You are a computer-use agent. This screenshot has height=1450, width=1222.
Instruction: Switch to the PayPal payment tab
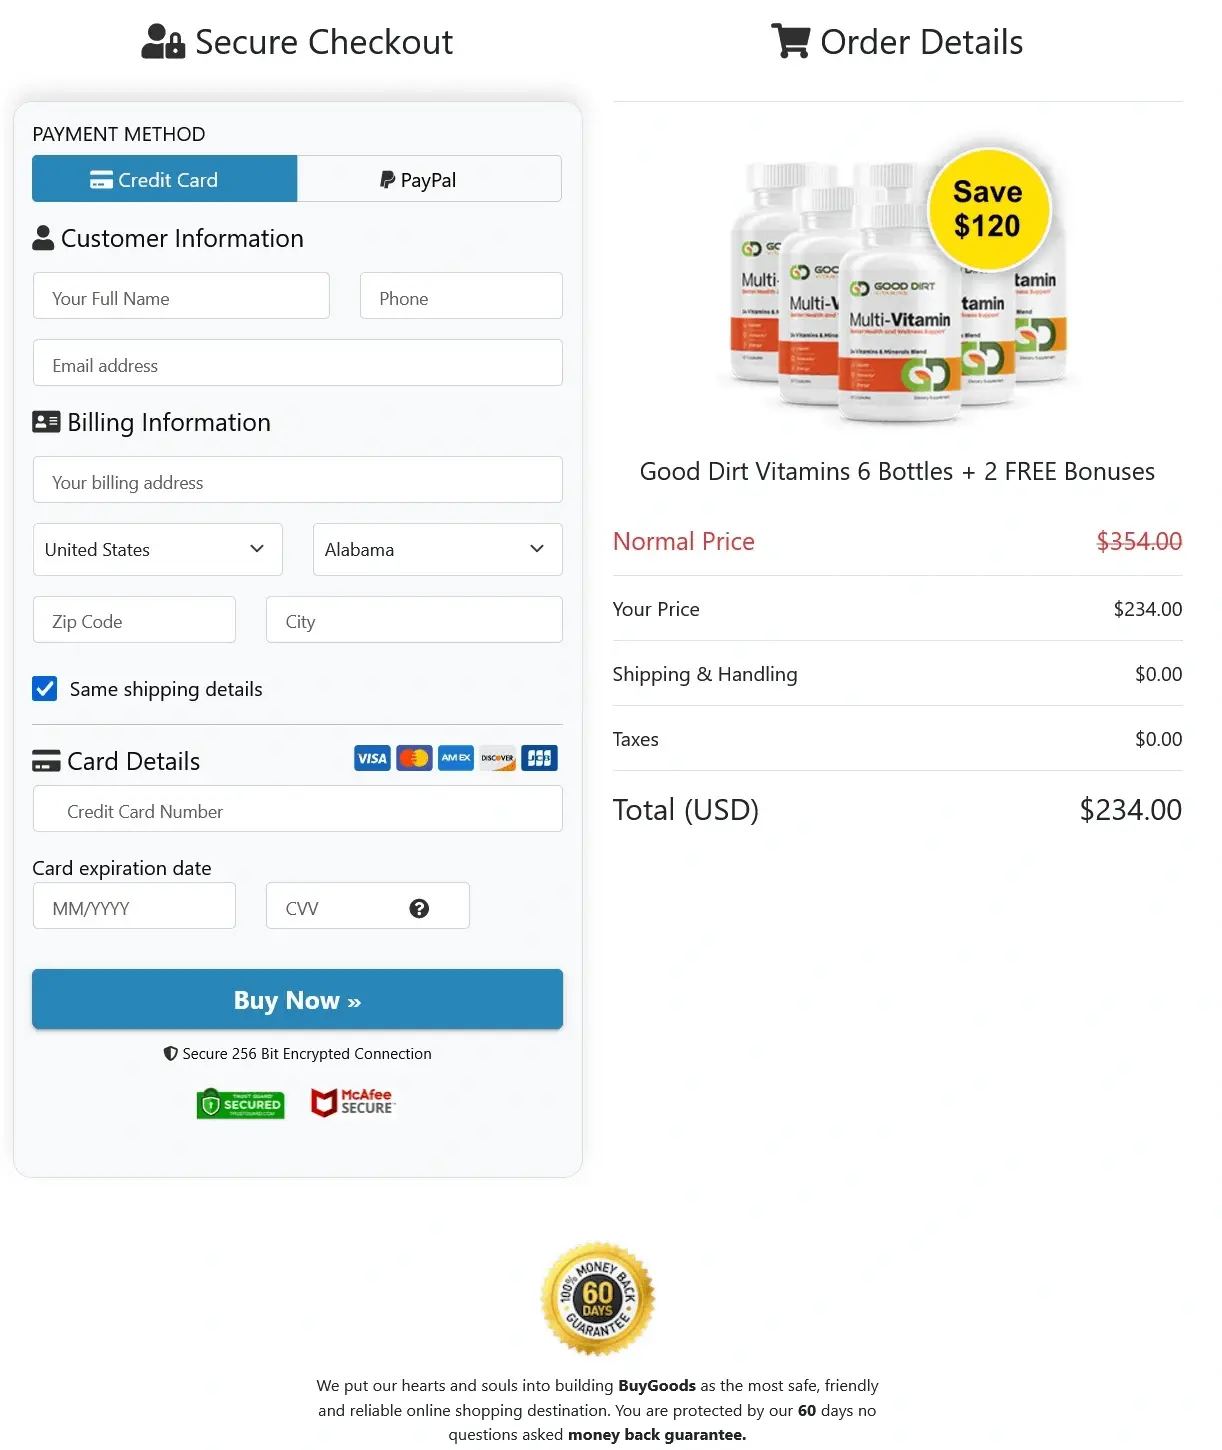tap(429, 179)
